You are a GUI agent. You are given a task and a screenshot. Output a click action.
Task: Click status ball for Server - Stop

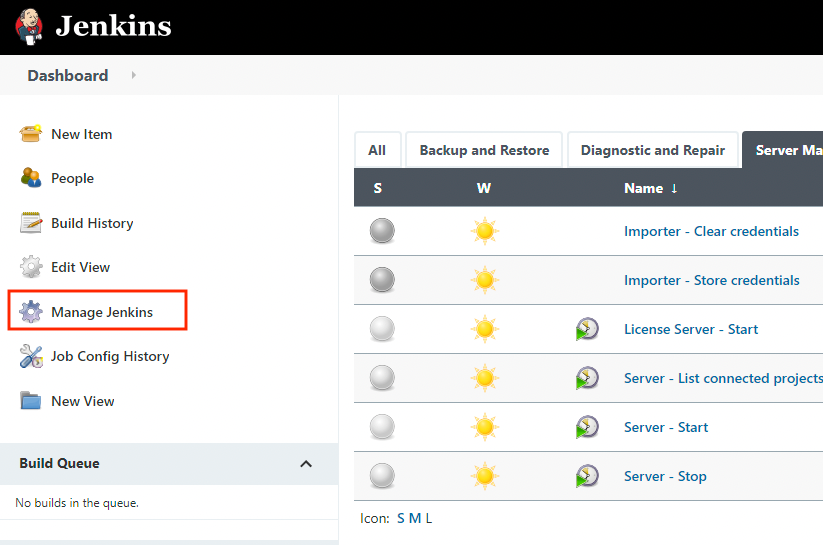click(382, 476)
